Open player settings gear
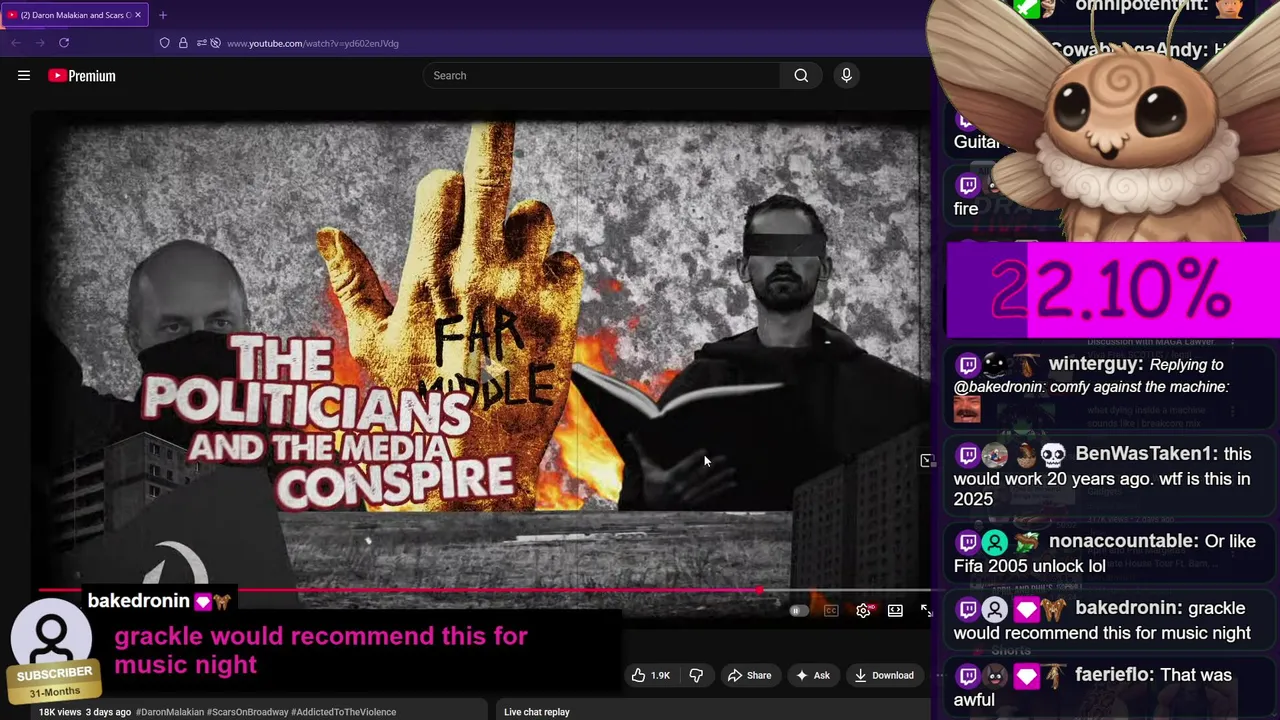This screenshot has height=720, width=1280. click(x=864, y=611)
